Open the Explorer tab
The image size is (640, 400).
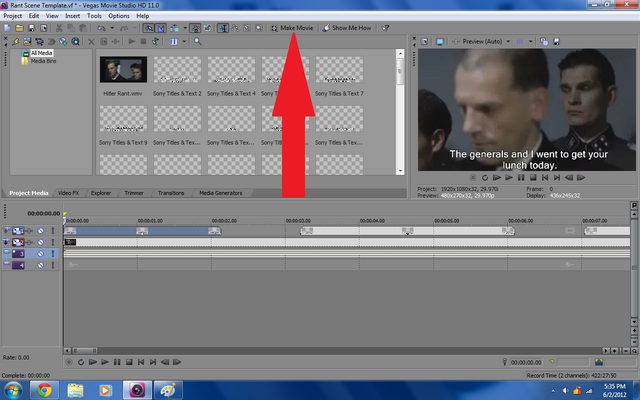click(101, 193)
